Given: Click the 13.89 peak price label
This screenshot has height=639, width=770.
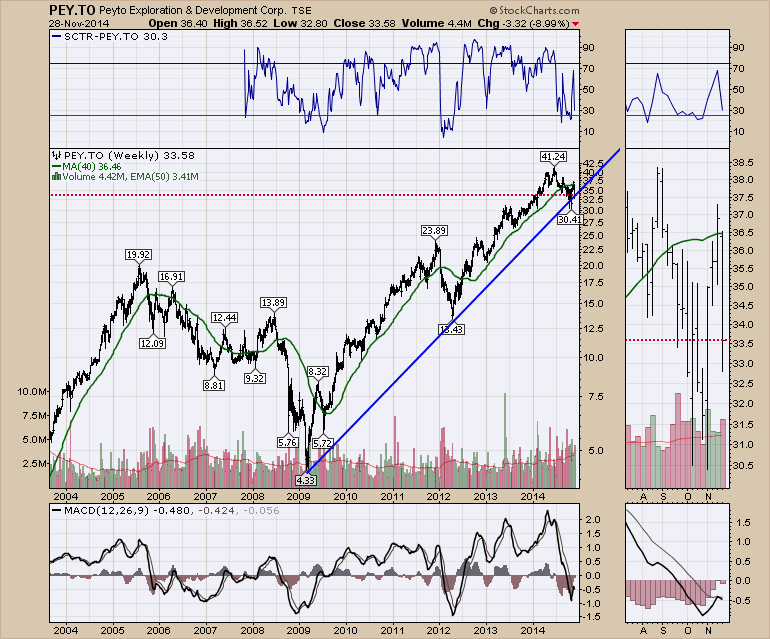Looking at the screenshot, I should pos(273,303).
